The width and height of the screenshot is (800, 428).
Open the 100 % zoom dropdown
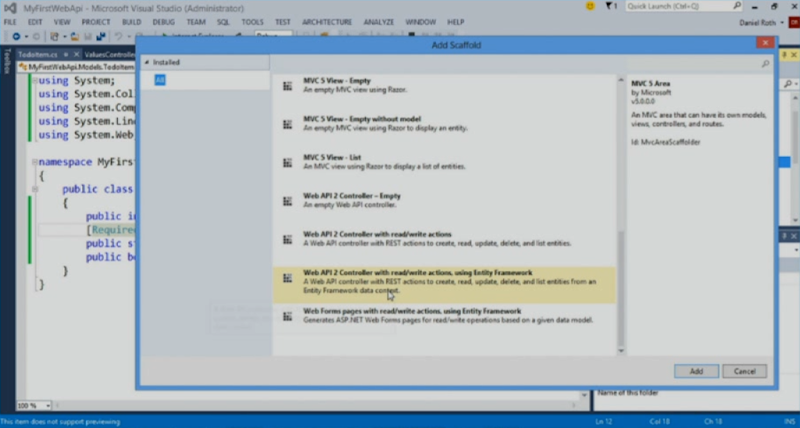point(48,406)
